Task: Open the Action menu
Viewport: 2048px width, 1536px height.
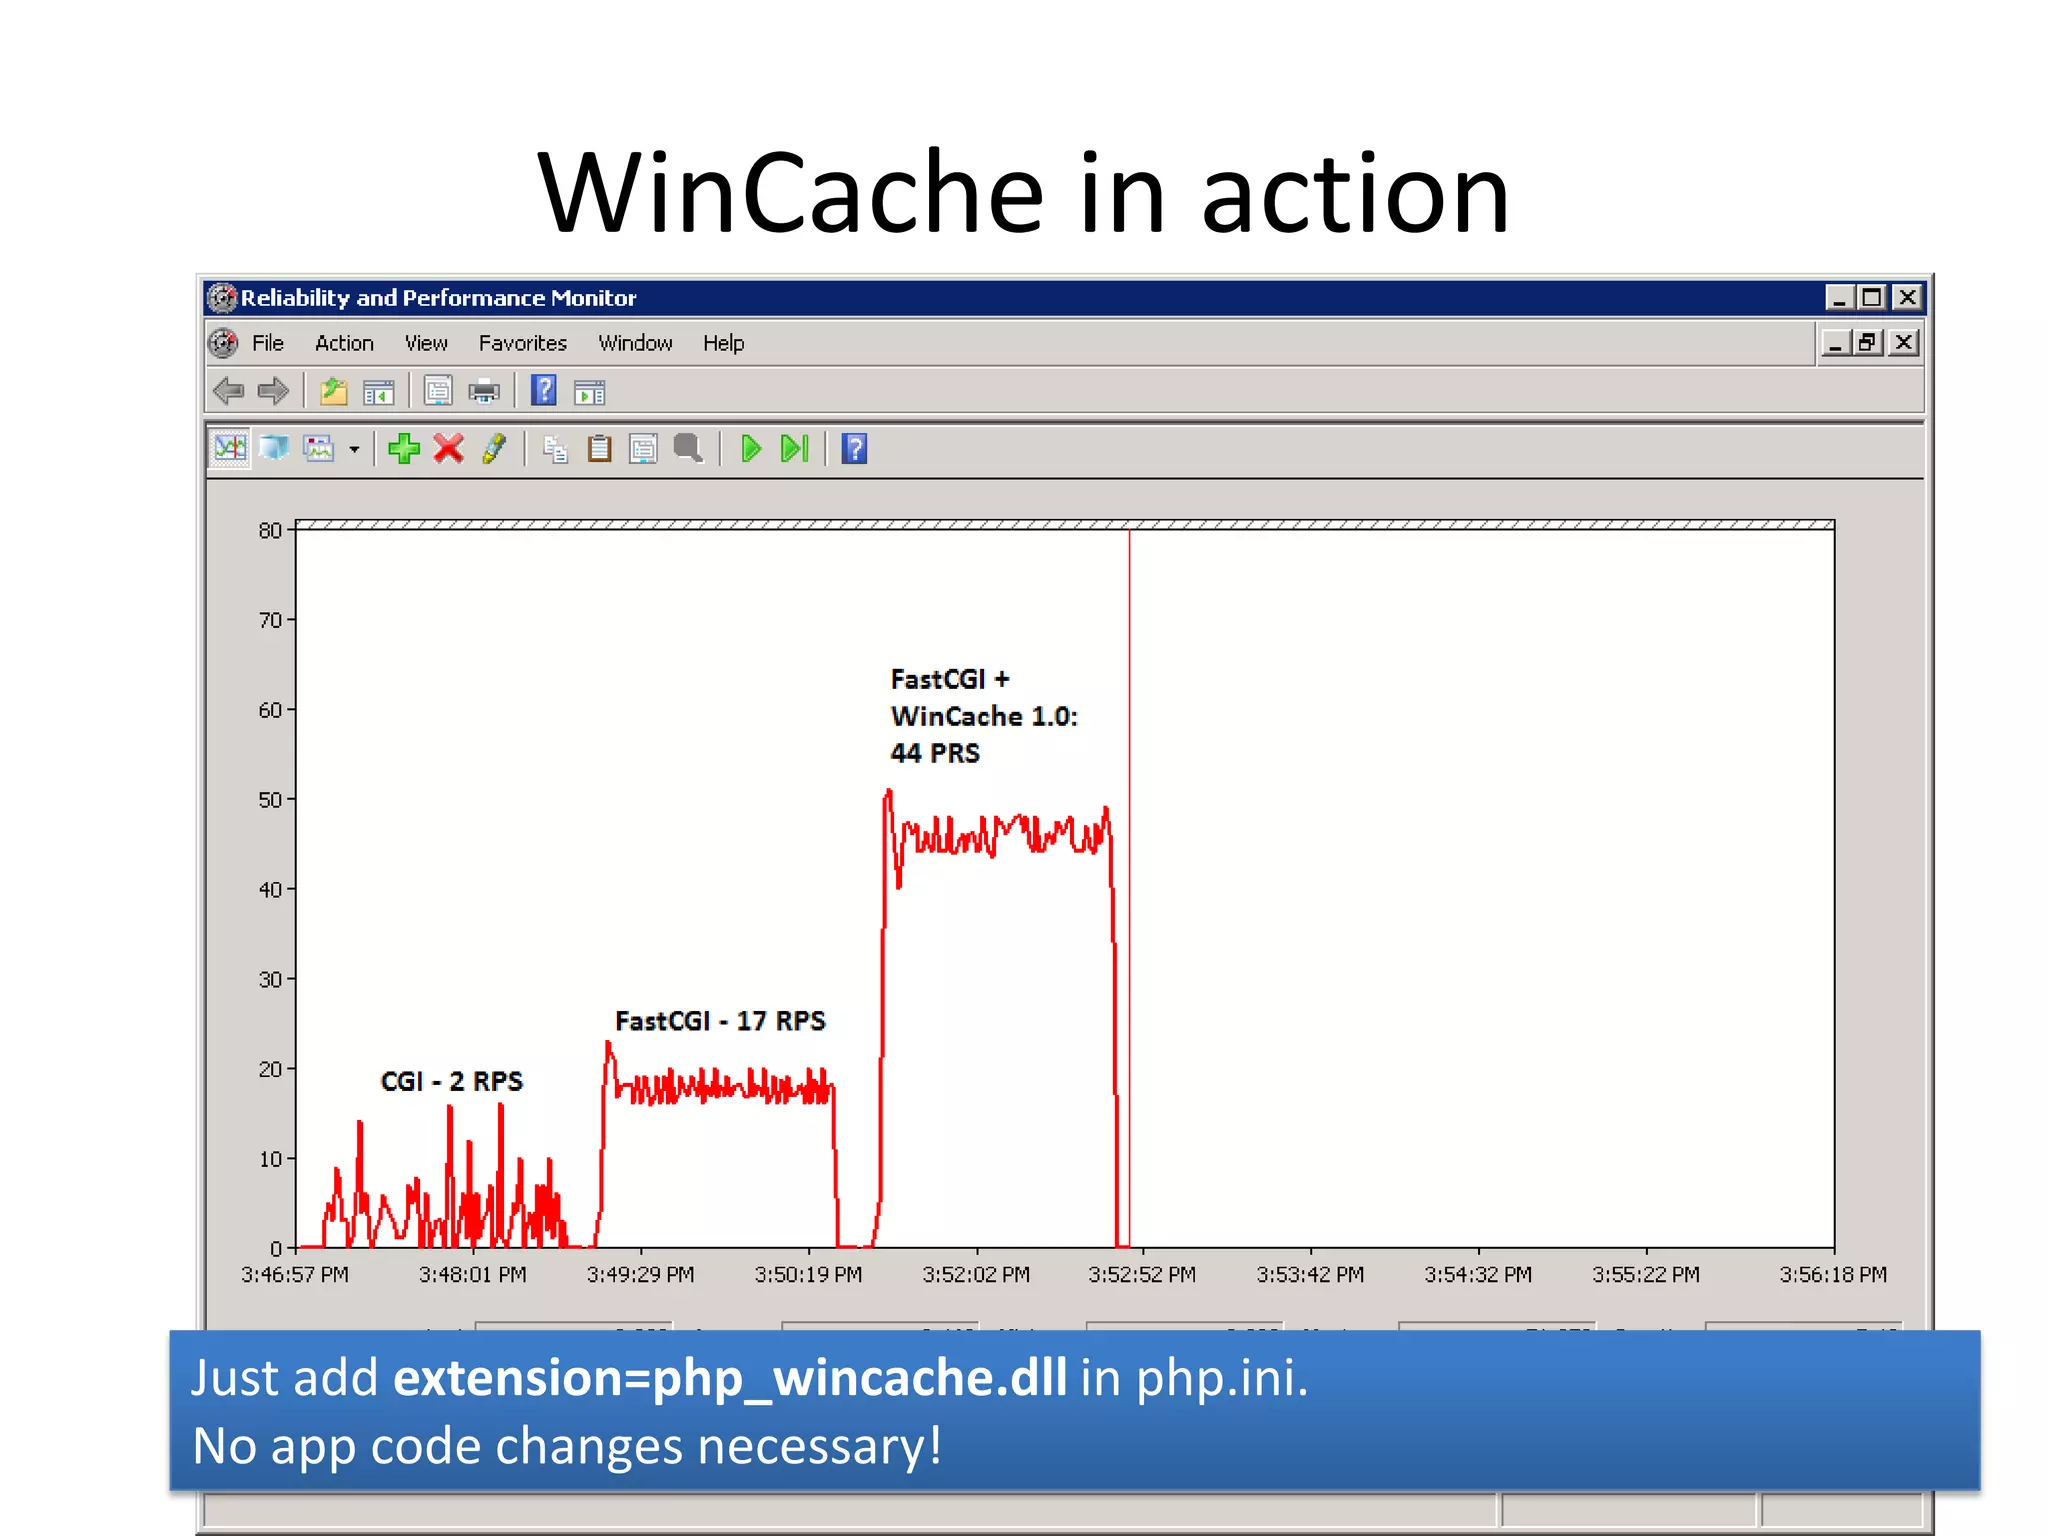Action: pyautogui.click(x=344, y=343)
